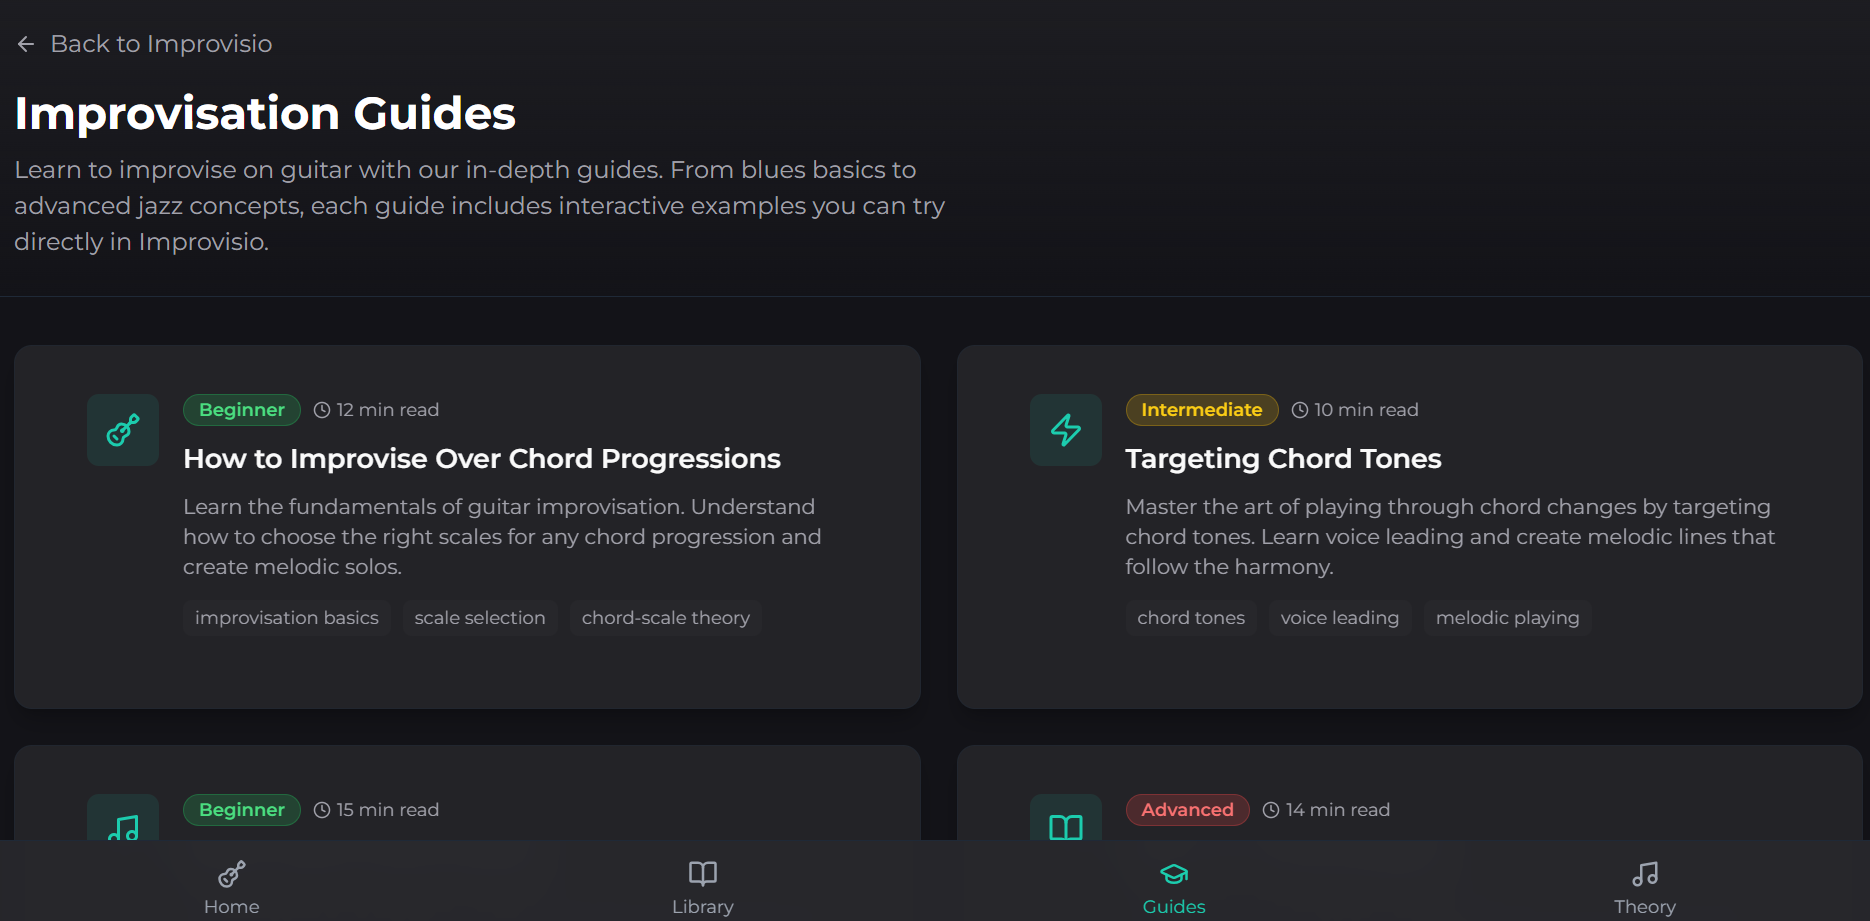Click the open book icon on the Advanced guide
The width and height of the screenshot is (1870, 921).
(1064, 827)
